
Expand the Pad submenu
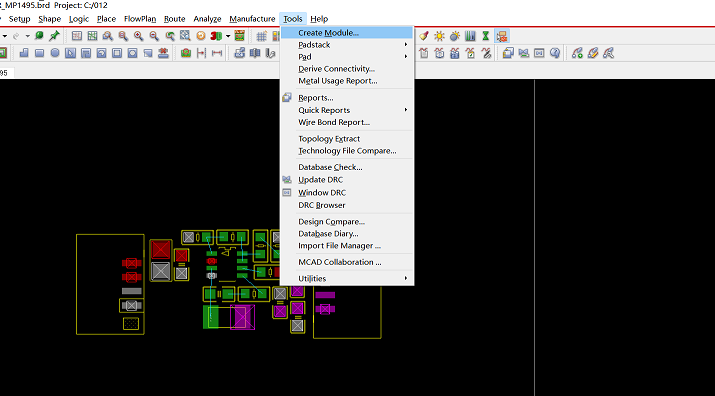(x=347, y=57)
